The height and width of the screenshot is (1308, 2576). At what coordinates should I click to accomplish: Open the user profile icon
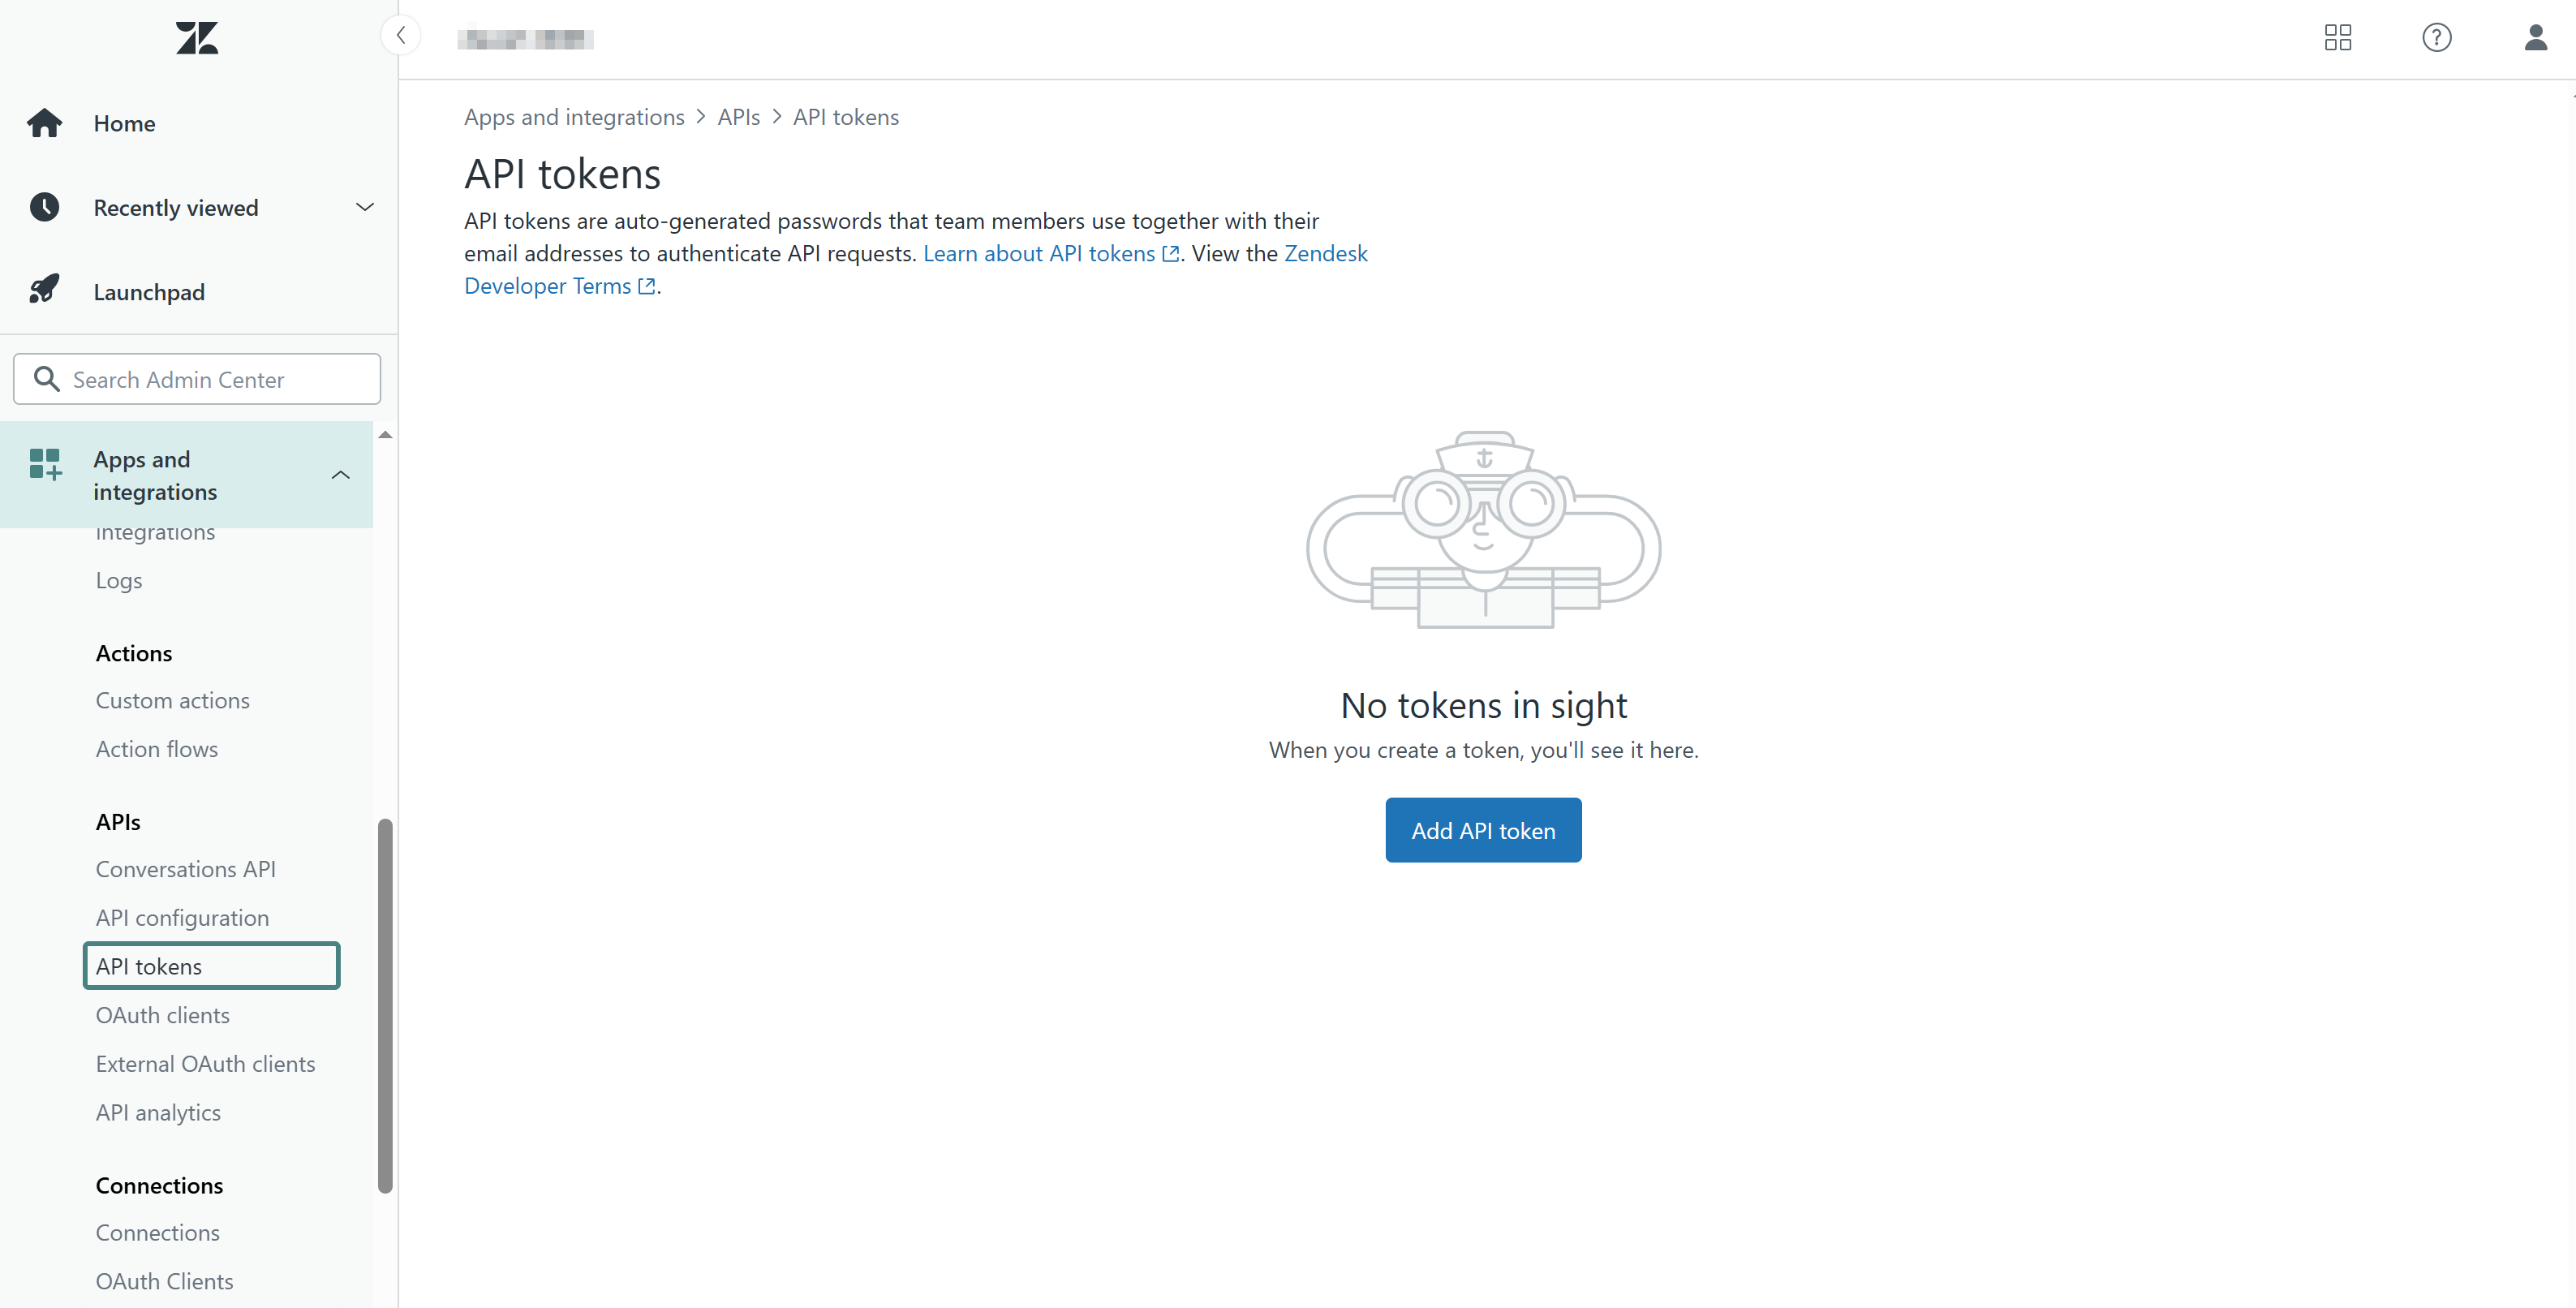[2535, 38]
